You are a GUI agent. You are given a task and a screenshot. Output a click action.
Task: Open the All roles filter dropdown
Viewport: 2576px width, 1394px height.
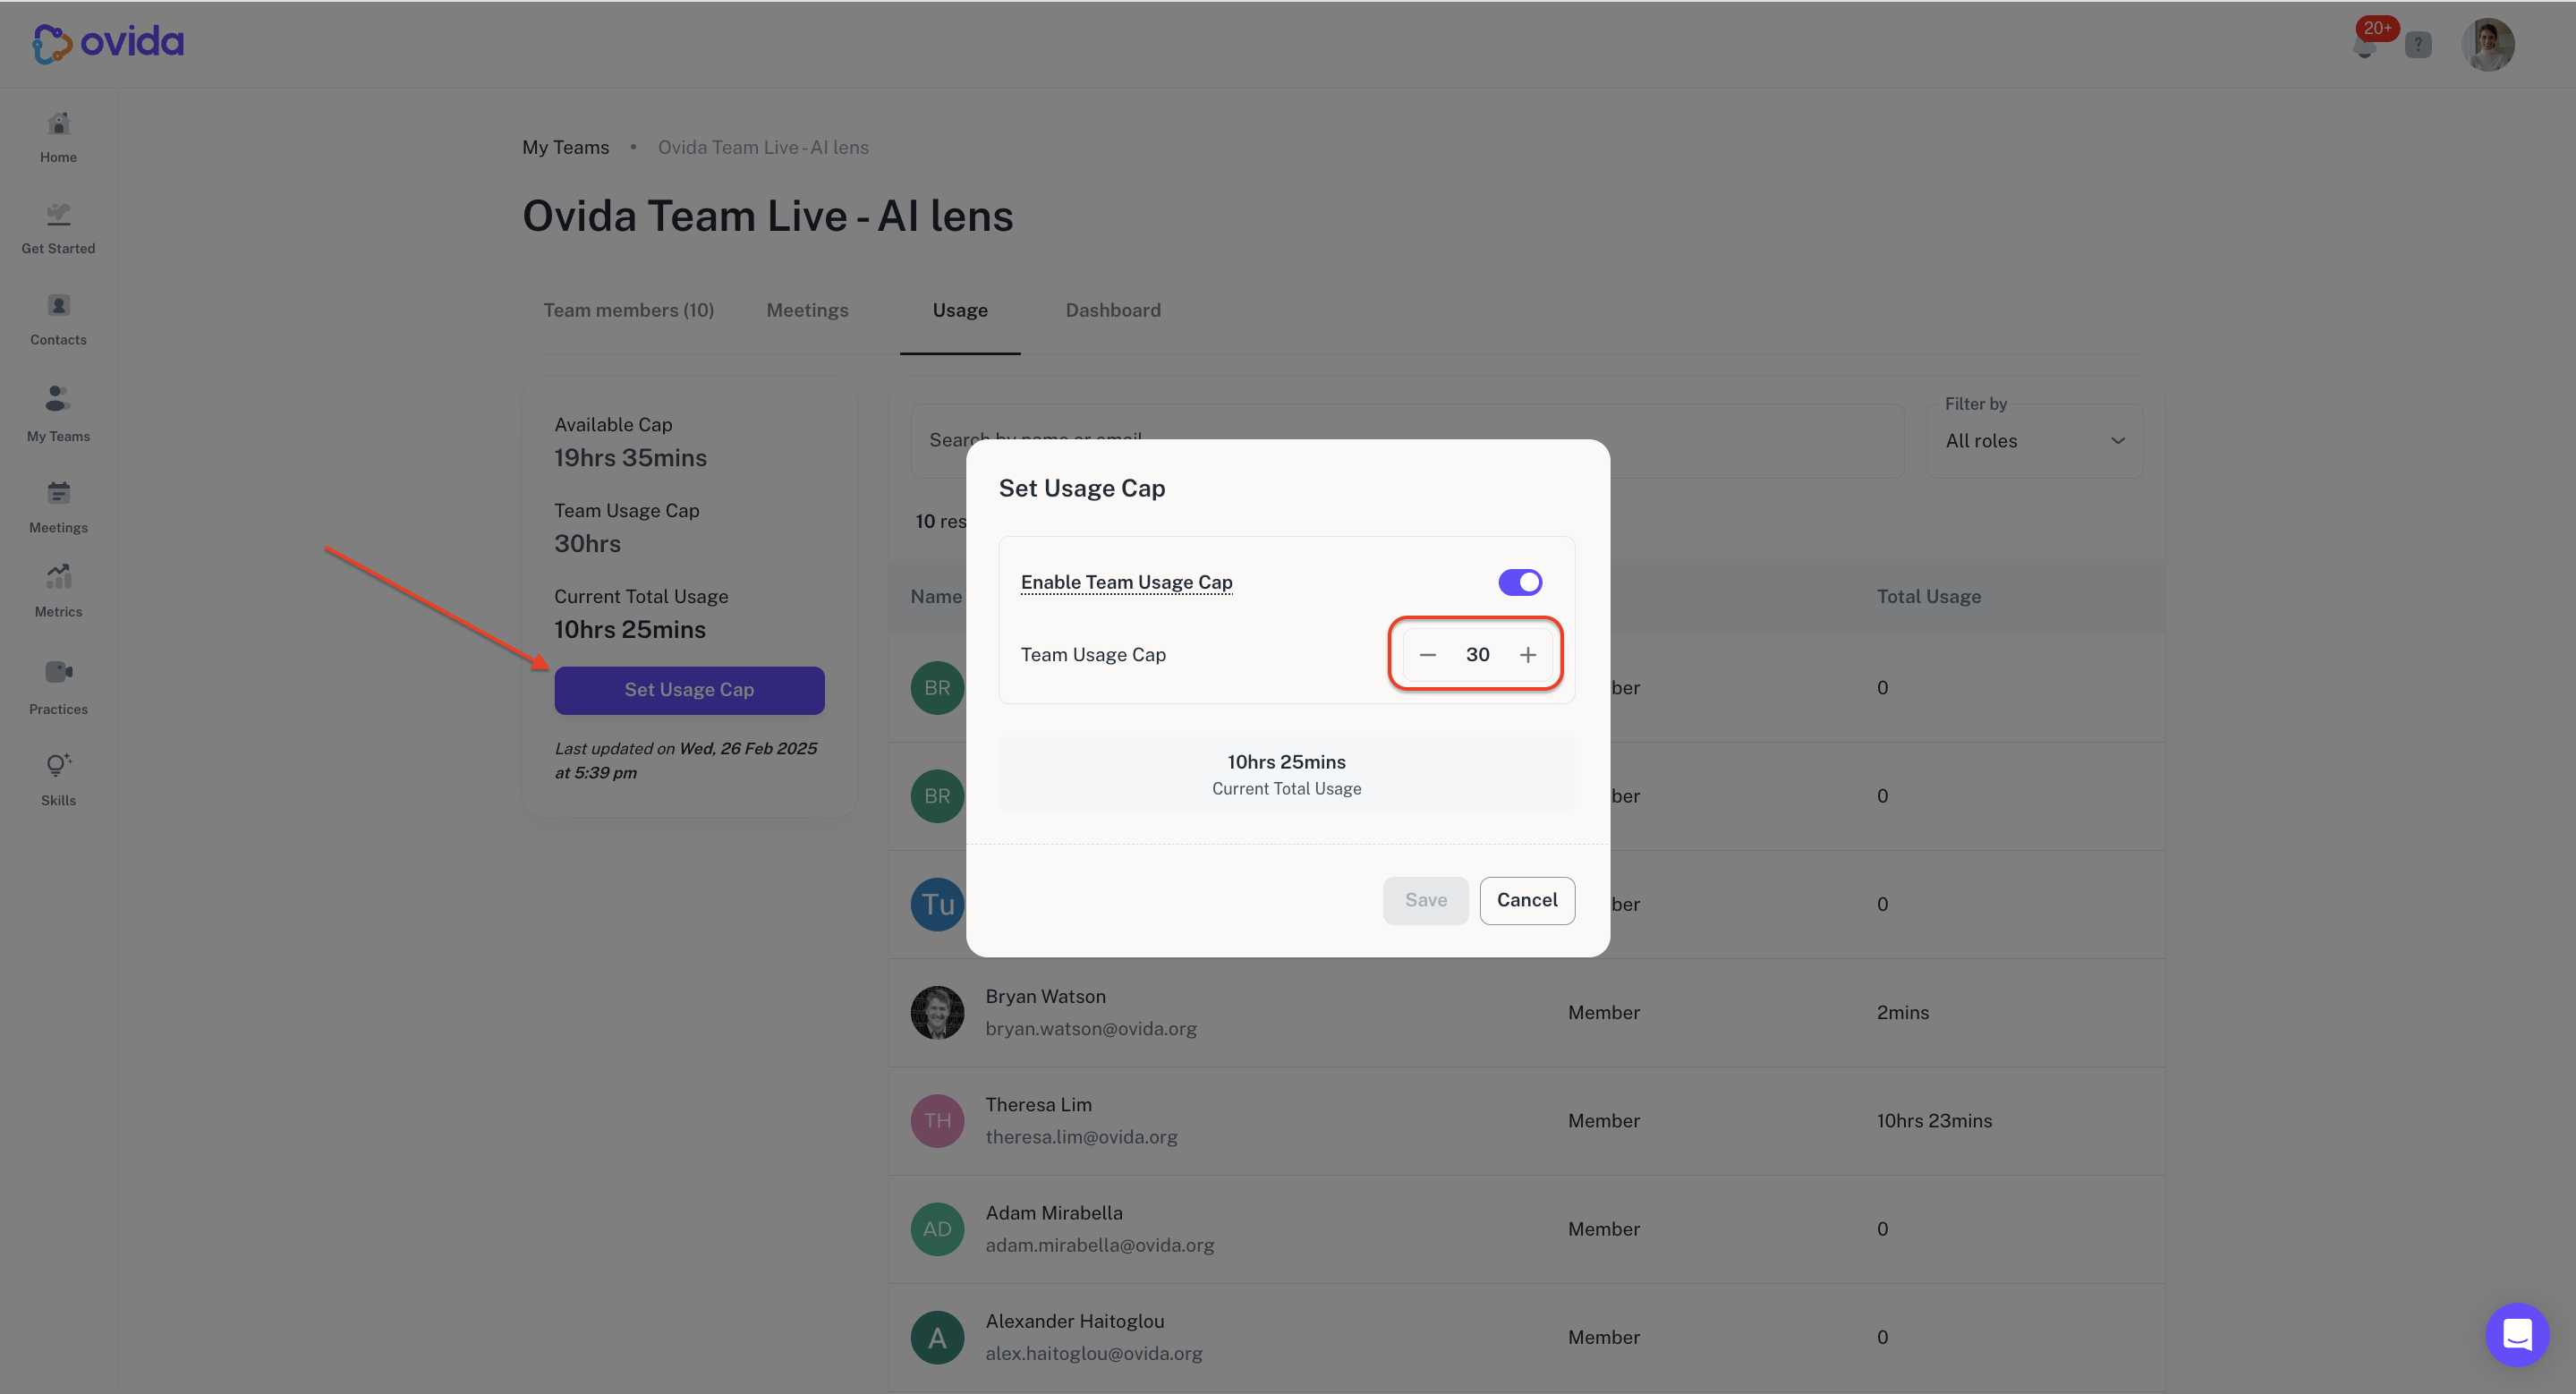[x=2034, y=441]
